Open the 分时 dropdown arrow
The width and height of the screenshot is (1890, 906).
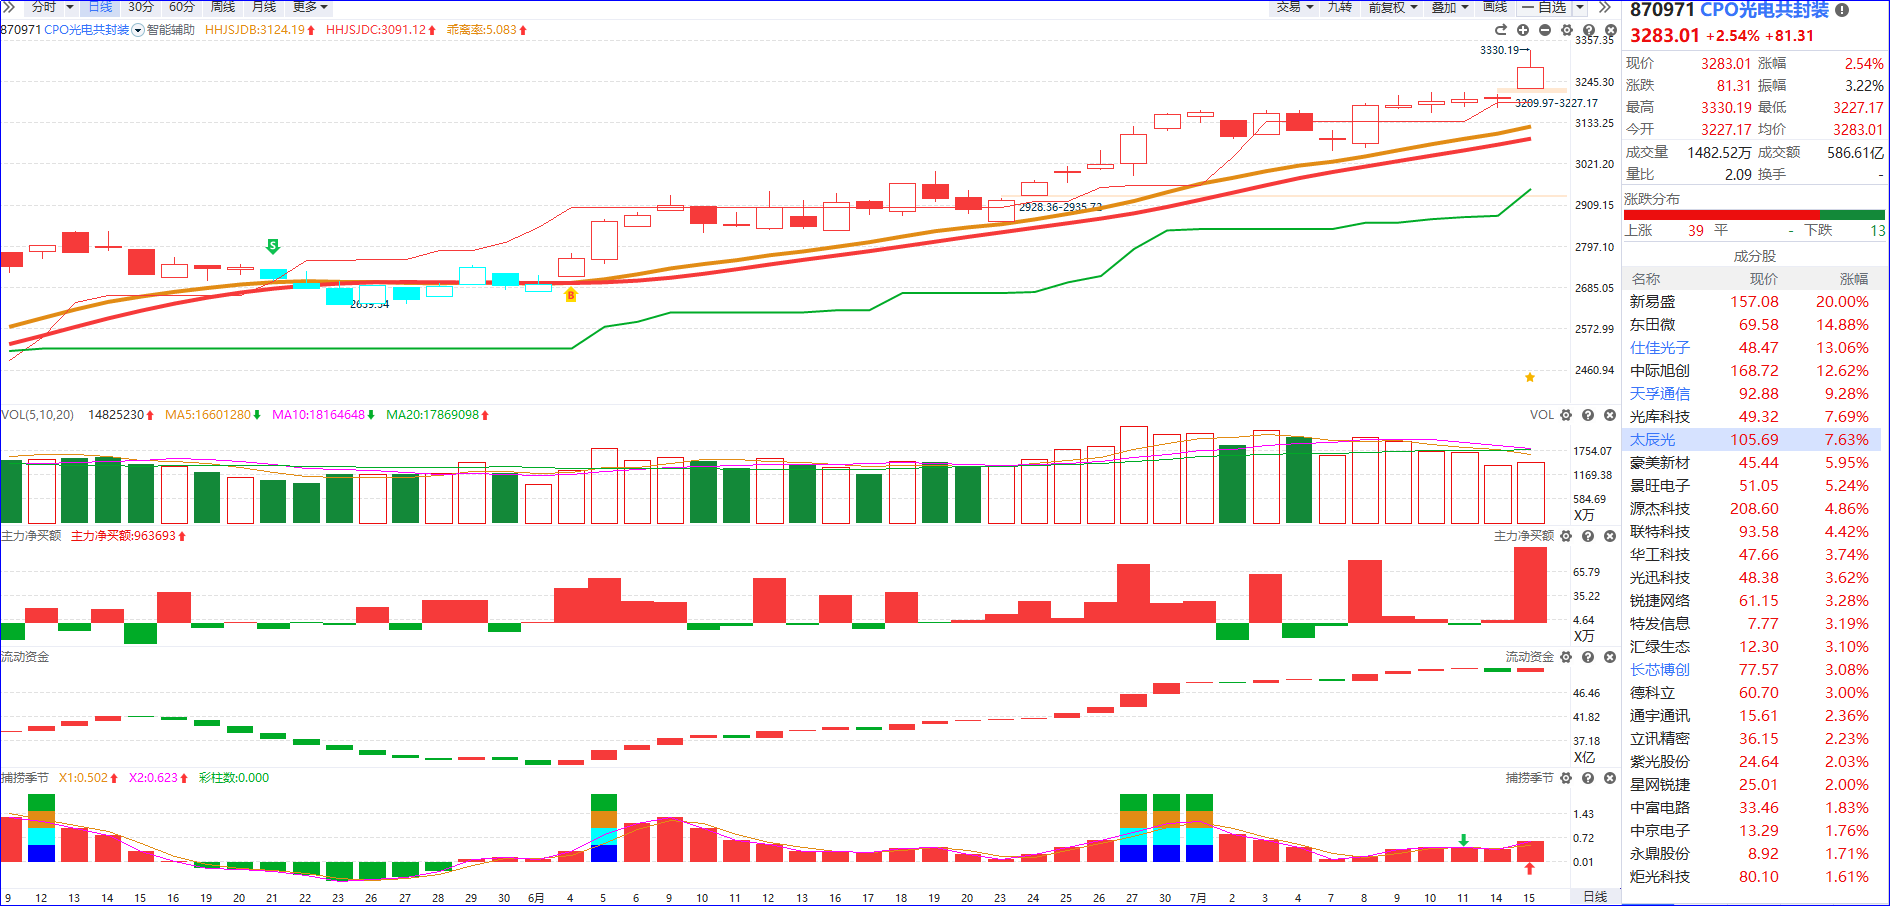coord(70,7)
